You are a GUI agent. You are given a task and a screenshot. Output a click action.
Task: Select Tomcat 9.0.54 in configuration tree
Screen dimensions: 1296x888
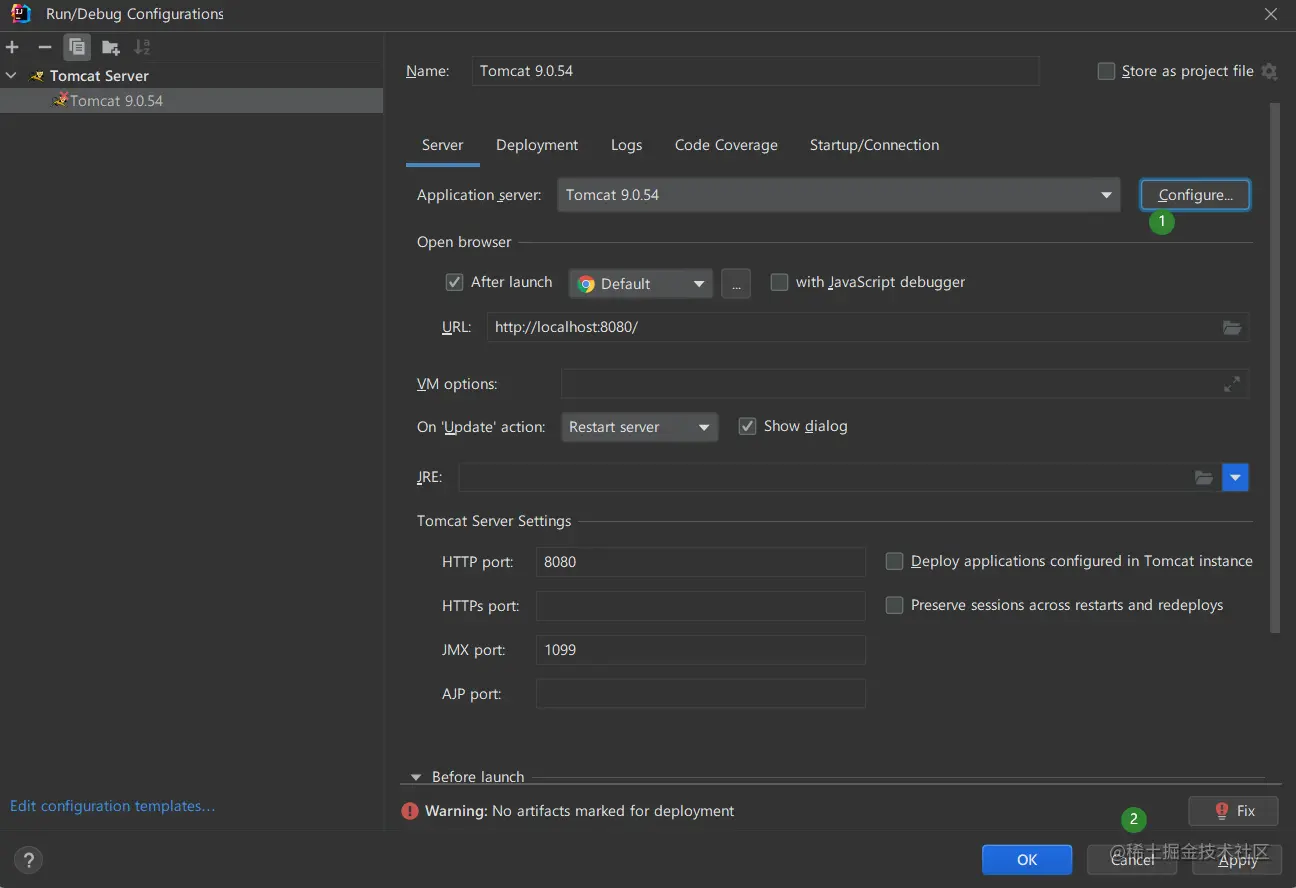click(191, 100)
